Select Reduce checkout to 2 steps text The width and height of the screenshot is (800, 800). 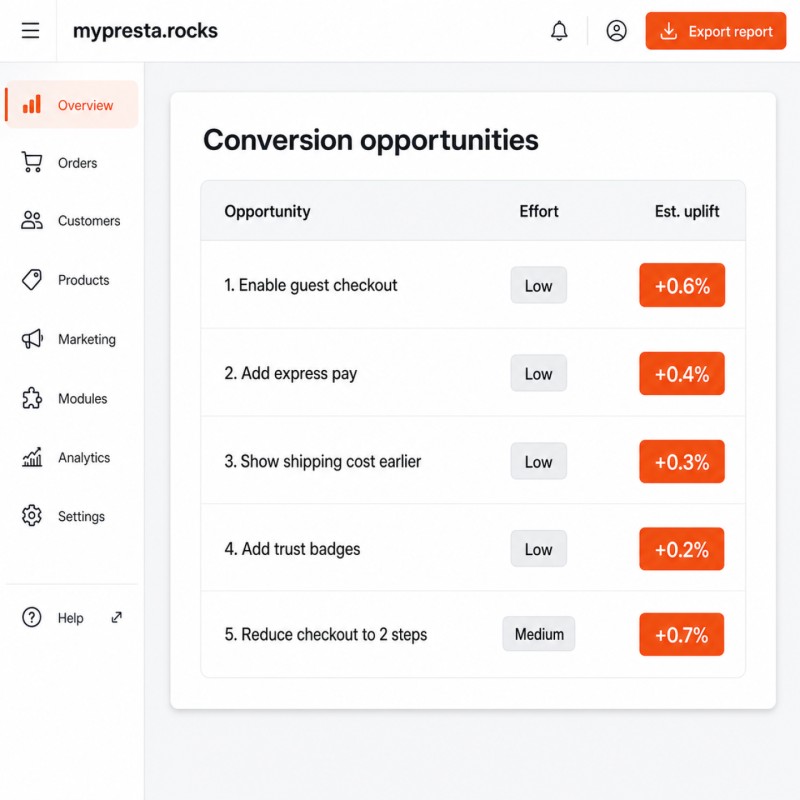(x=326, y=634)
